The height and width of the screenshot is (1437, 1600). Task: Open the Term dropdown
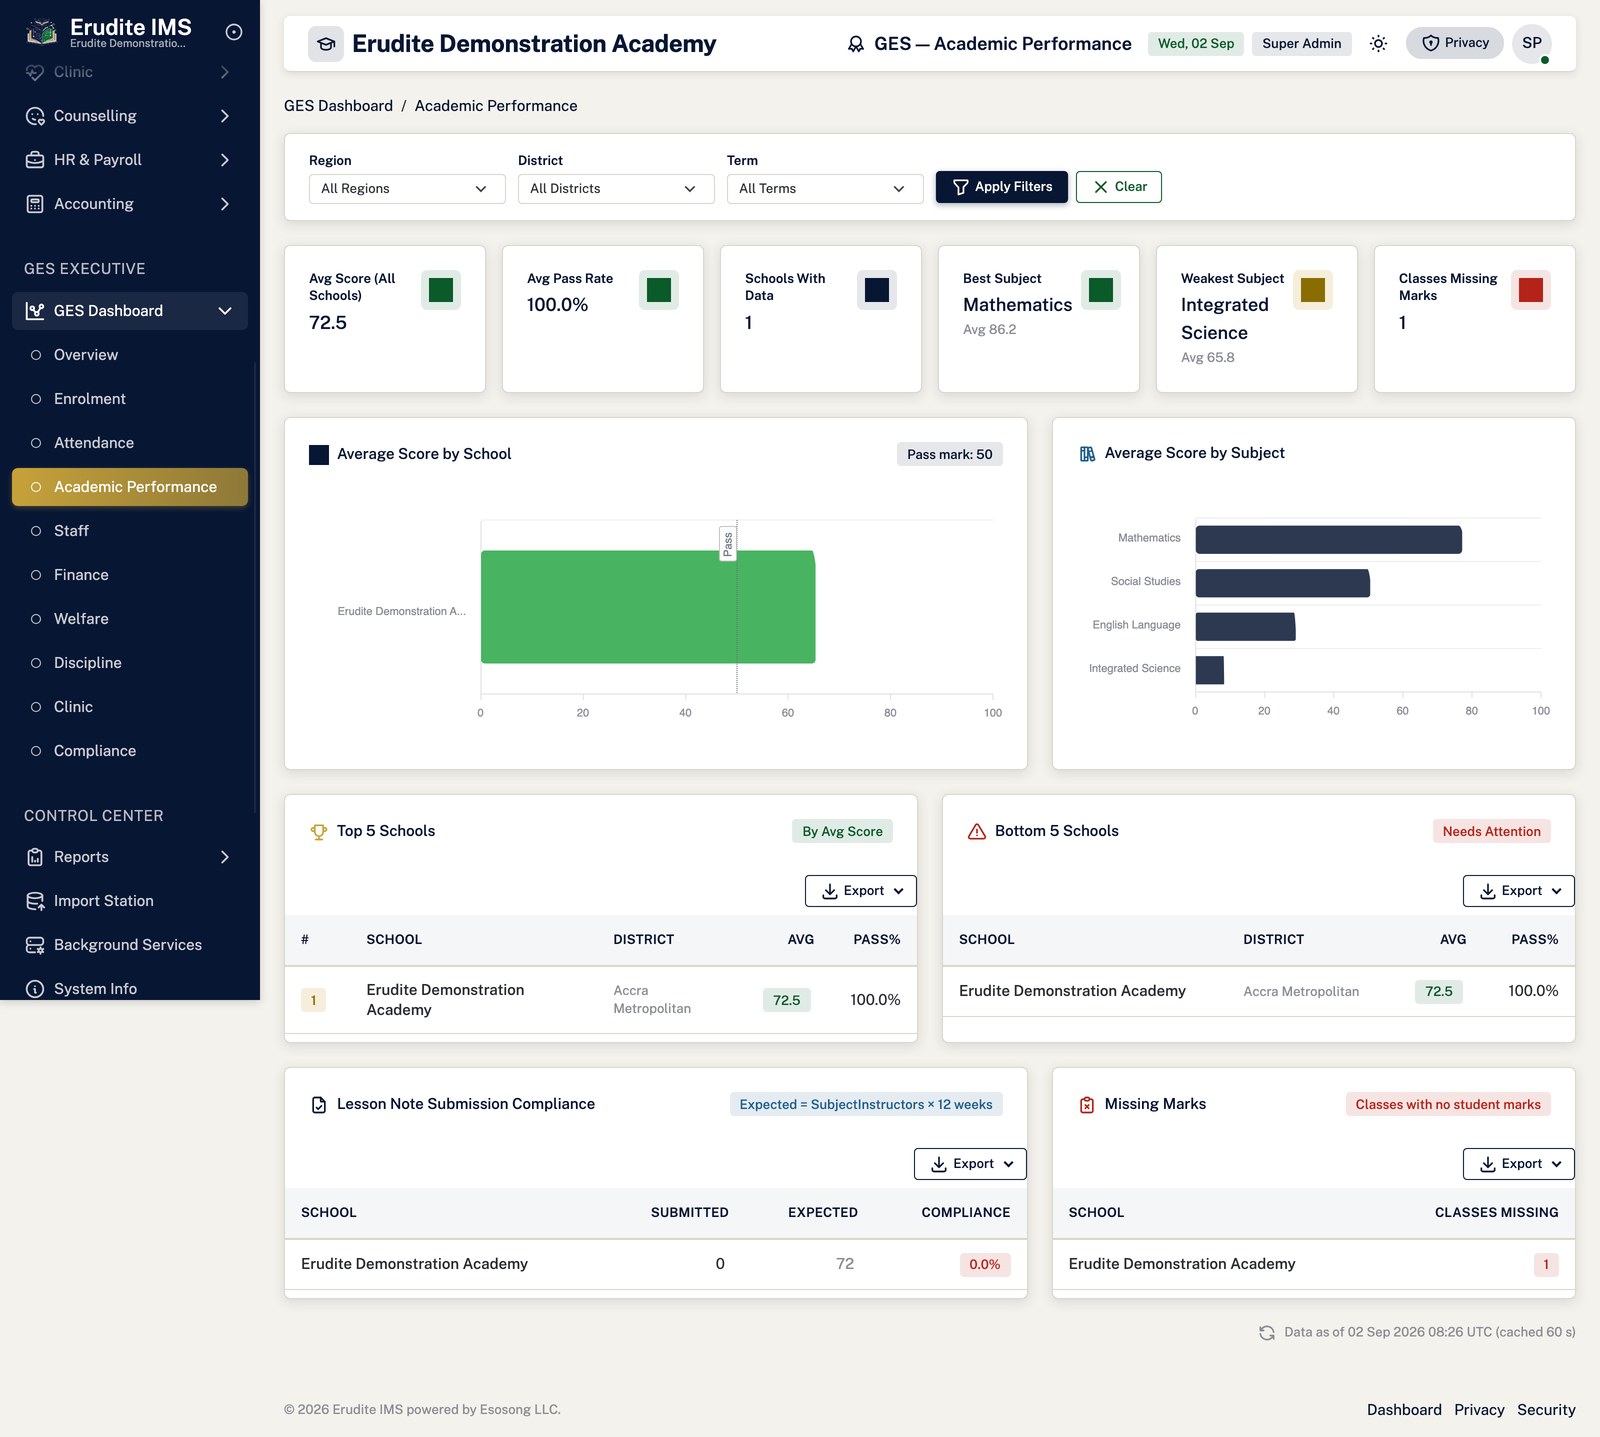[825, 189]
